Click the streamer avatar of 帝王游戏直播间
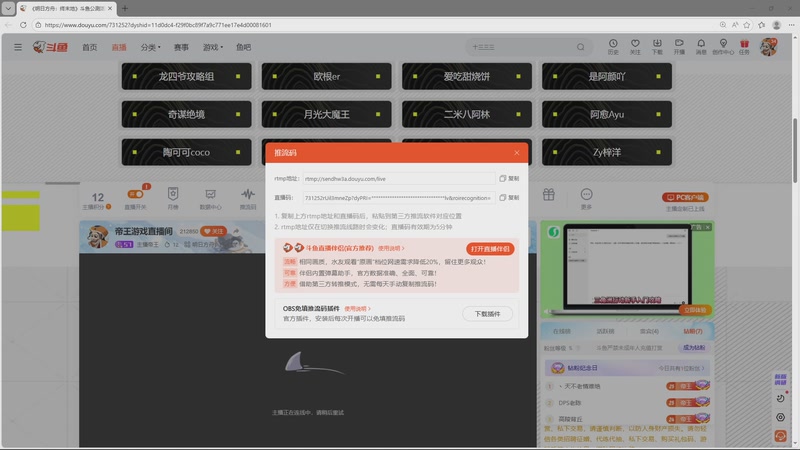800x450 pixels. (x=97, y=237)
